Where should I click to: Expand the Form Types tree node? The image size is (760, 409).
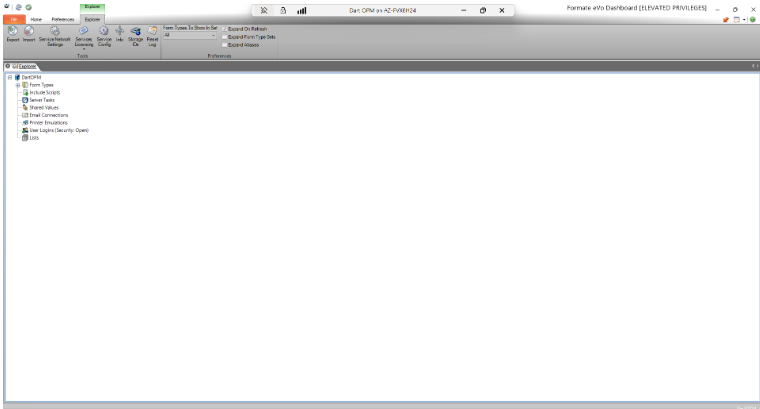click(18, 85)
